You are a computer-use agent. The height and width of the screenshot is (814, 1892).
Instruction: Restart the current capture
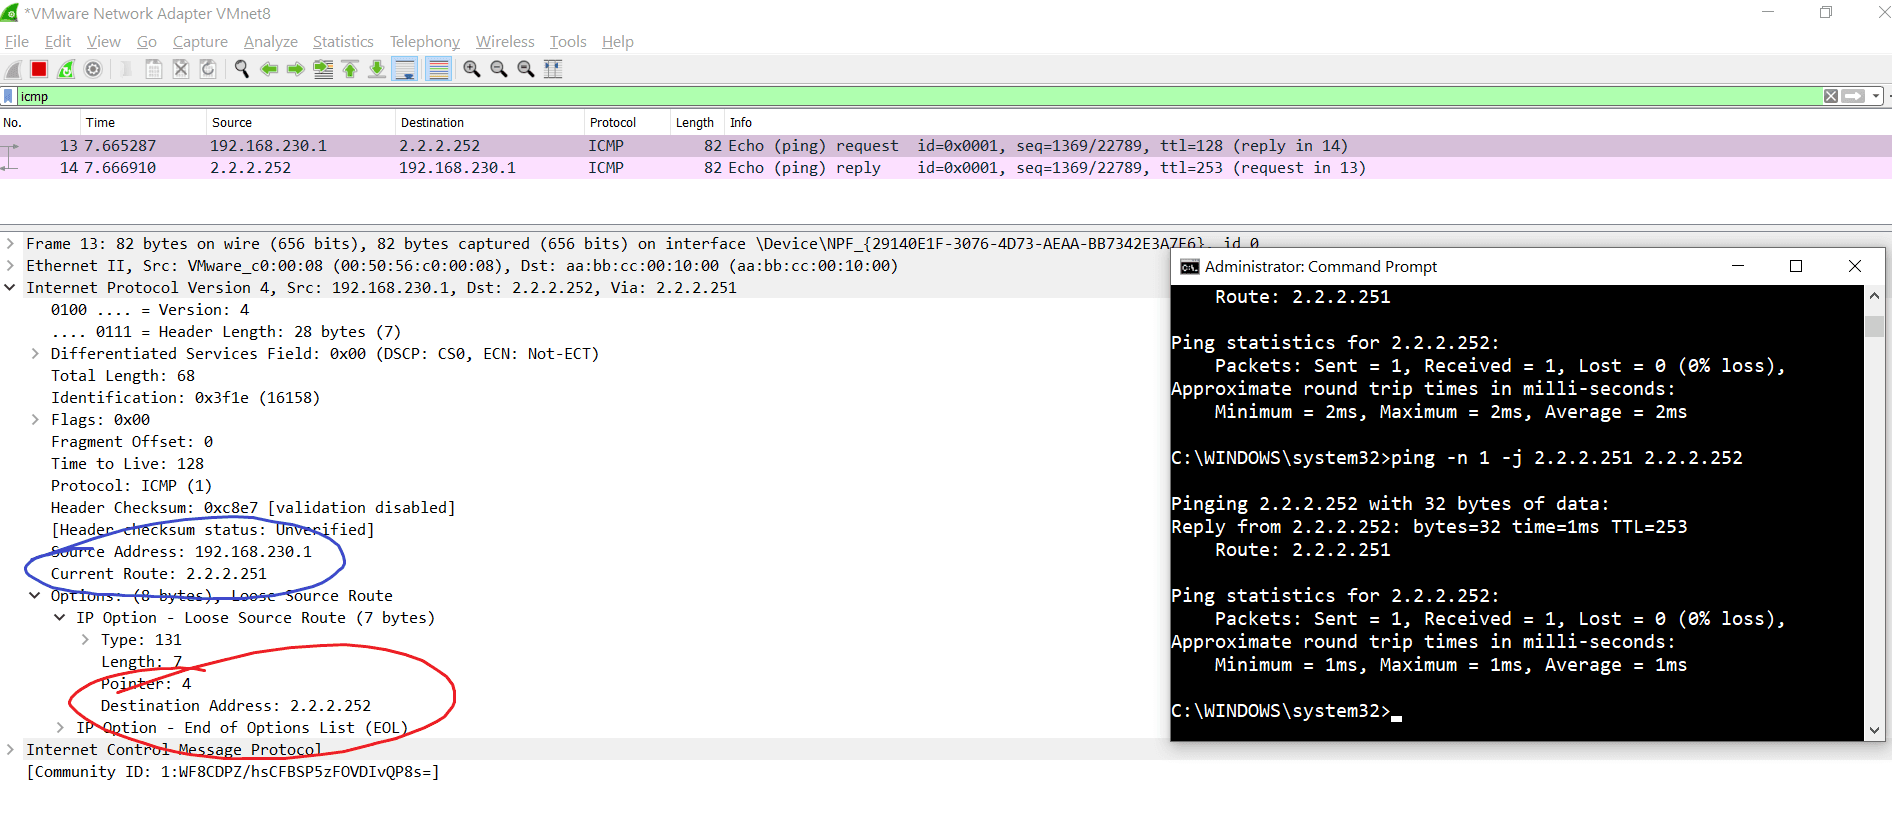[66, 69]
